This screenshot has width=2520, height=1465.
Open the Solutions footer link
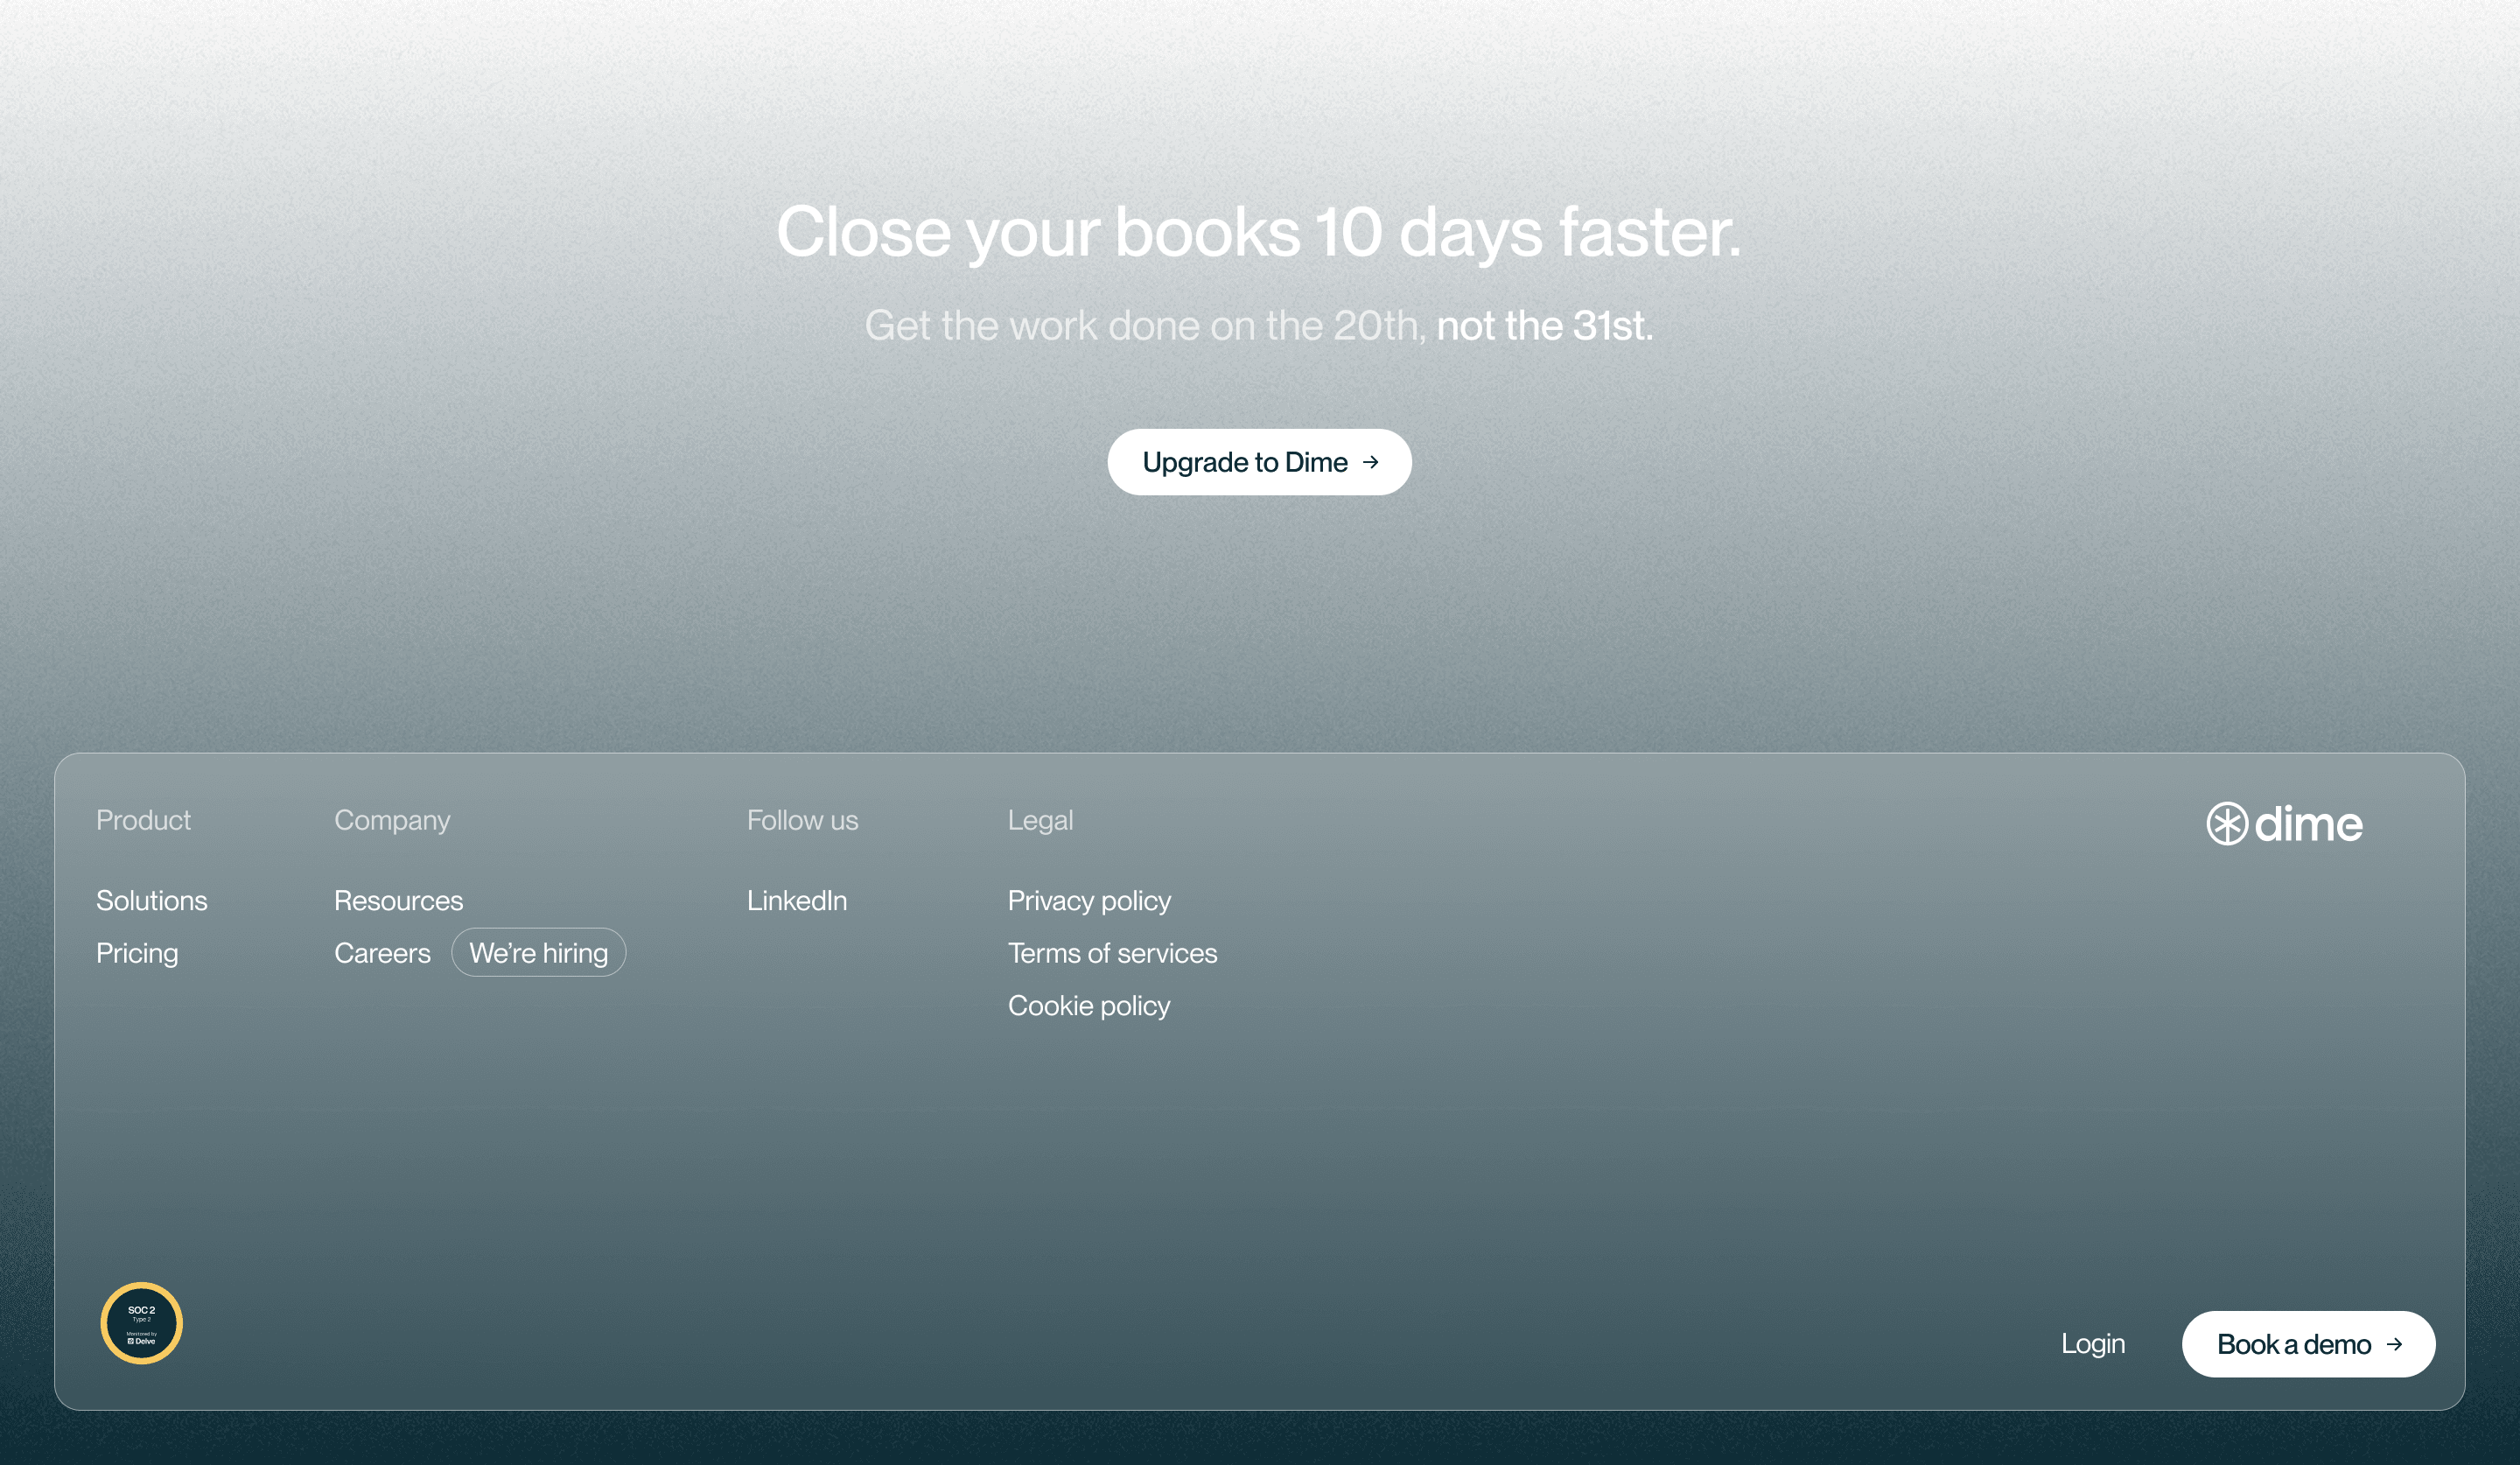point(151,900)
